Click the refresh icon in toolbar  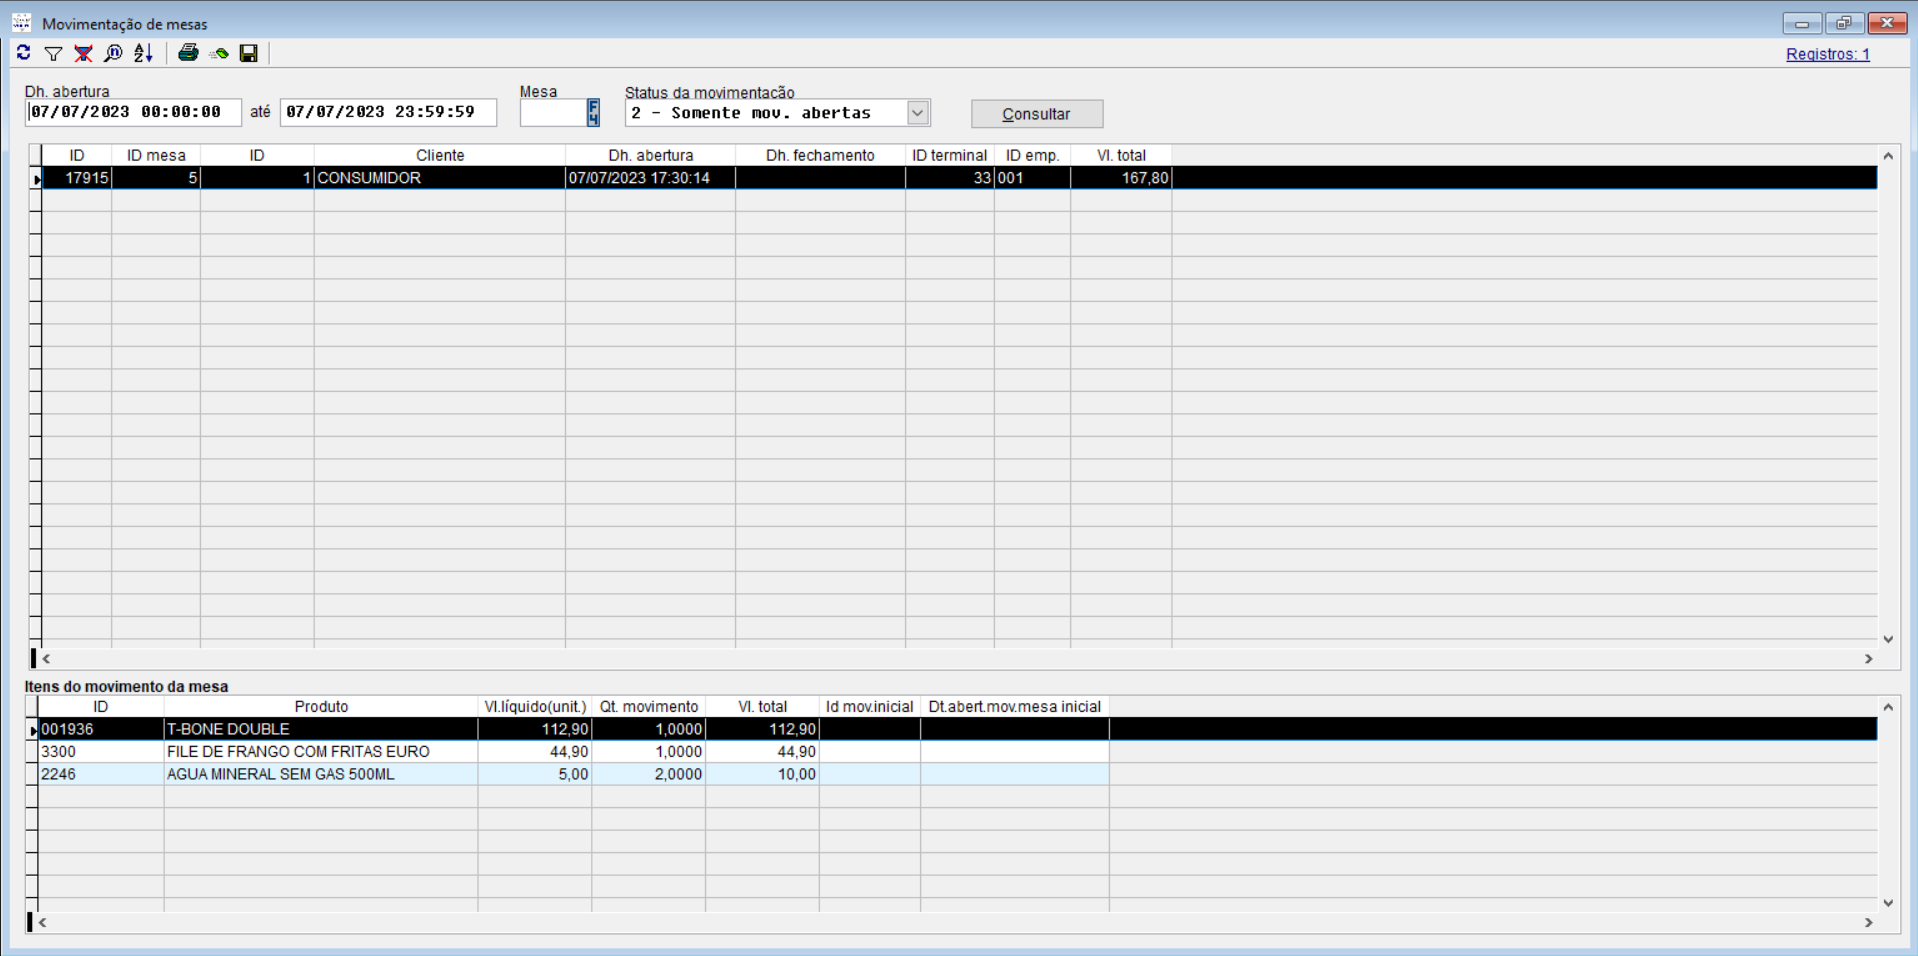[24, 53]
